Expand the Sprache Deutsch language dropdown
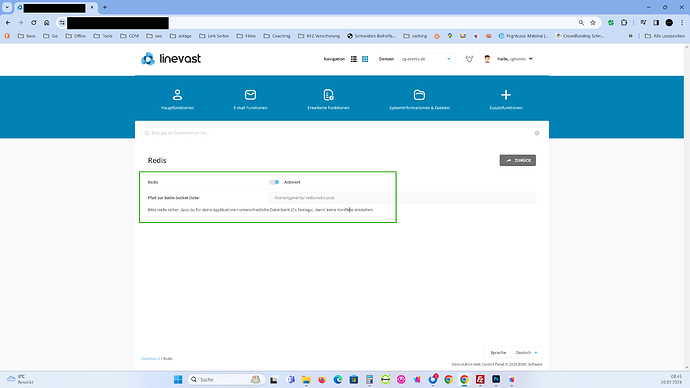The width and height of the screenshot is (690, 388). pyautogui.click(x=526, y=352)
